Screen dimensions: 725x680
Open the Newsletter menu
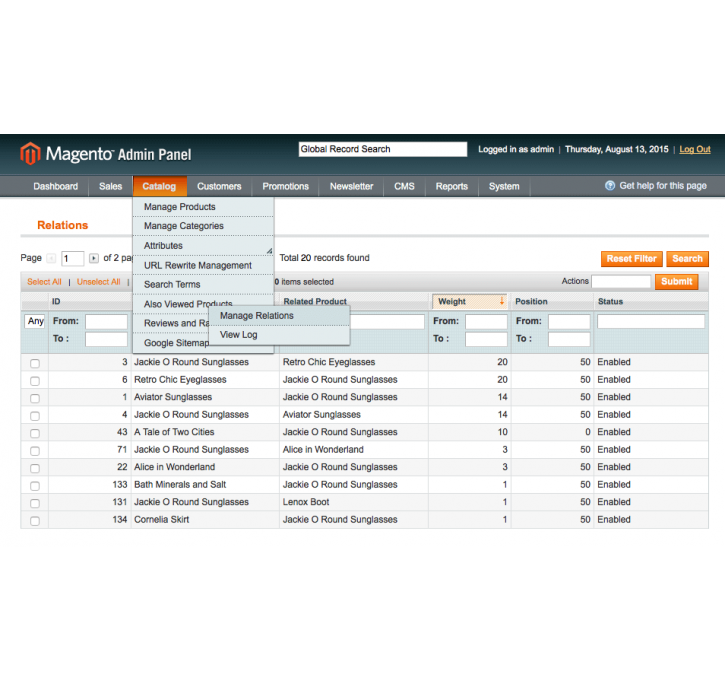pyautogui.click(x=351, y=186)
